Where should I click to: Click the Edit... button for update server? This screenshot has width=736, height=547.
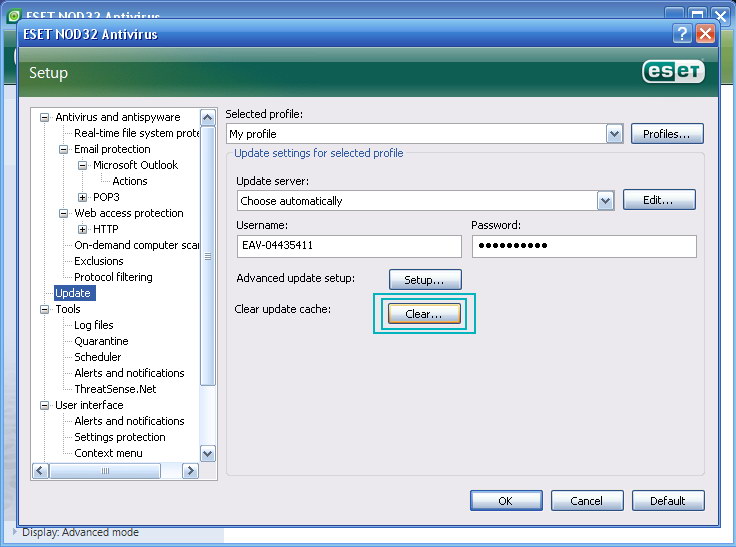(x=659, y=200)
